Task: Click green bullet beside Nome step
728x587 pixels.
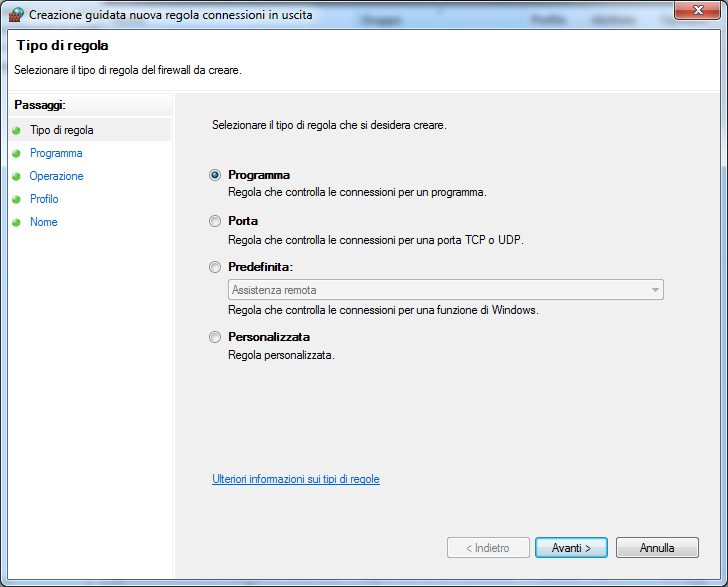Action: click(16, 223)
